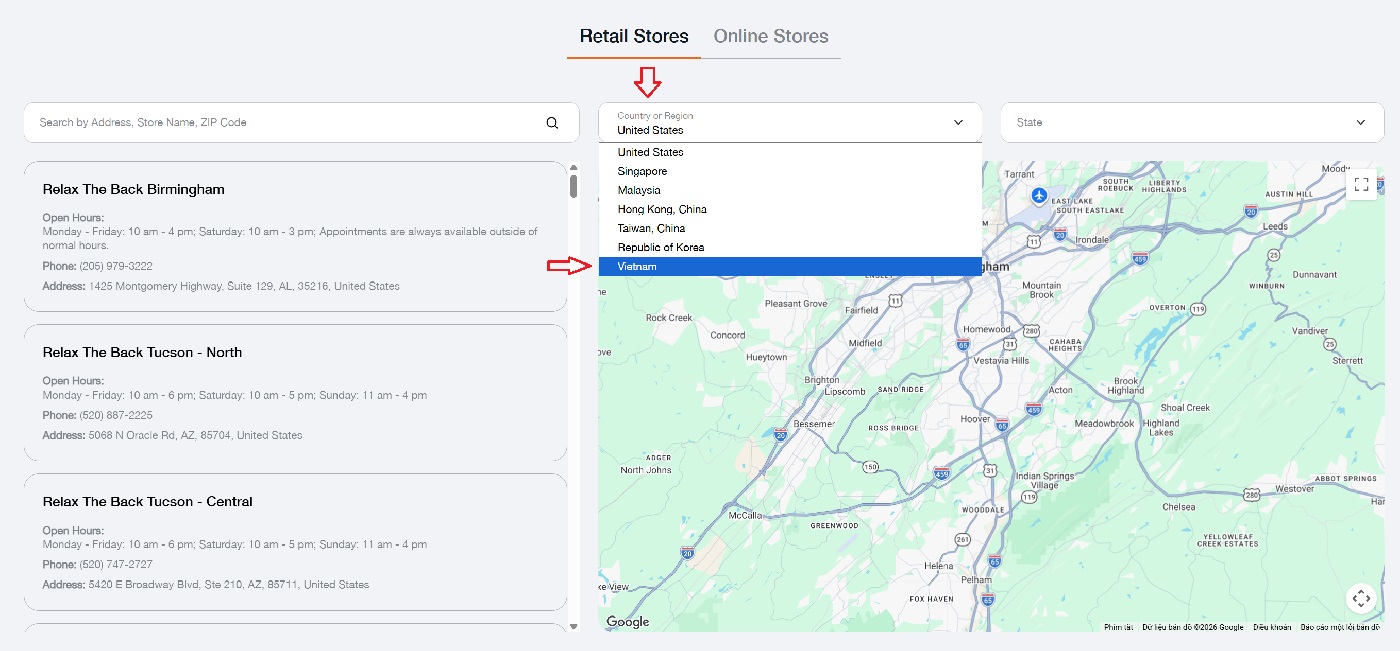Click the Hueytown label on the map
1400x651 pixels.
767,357
